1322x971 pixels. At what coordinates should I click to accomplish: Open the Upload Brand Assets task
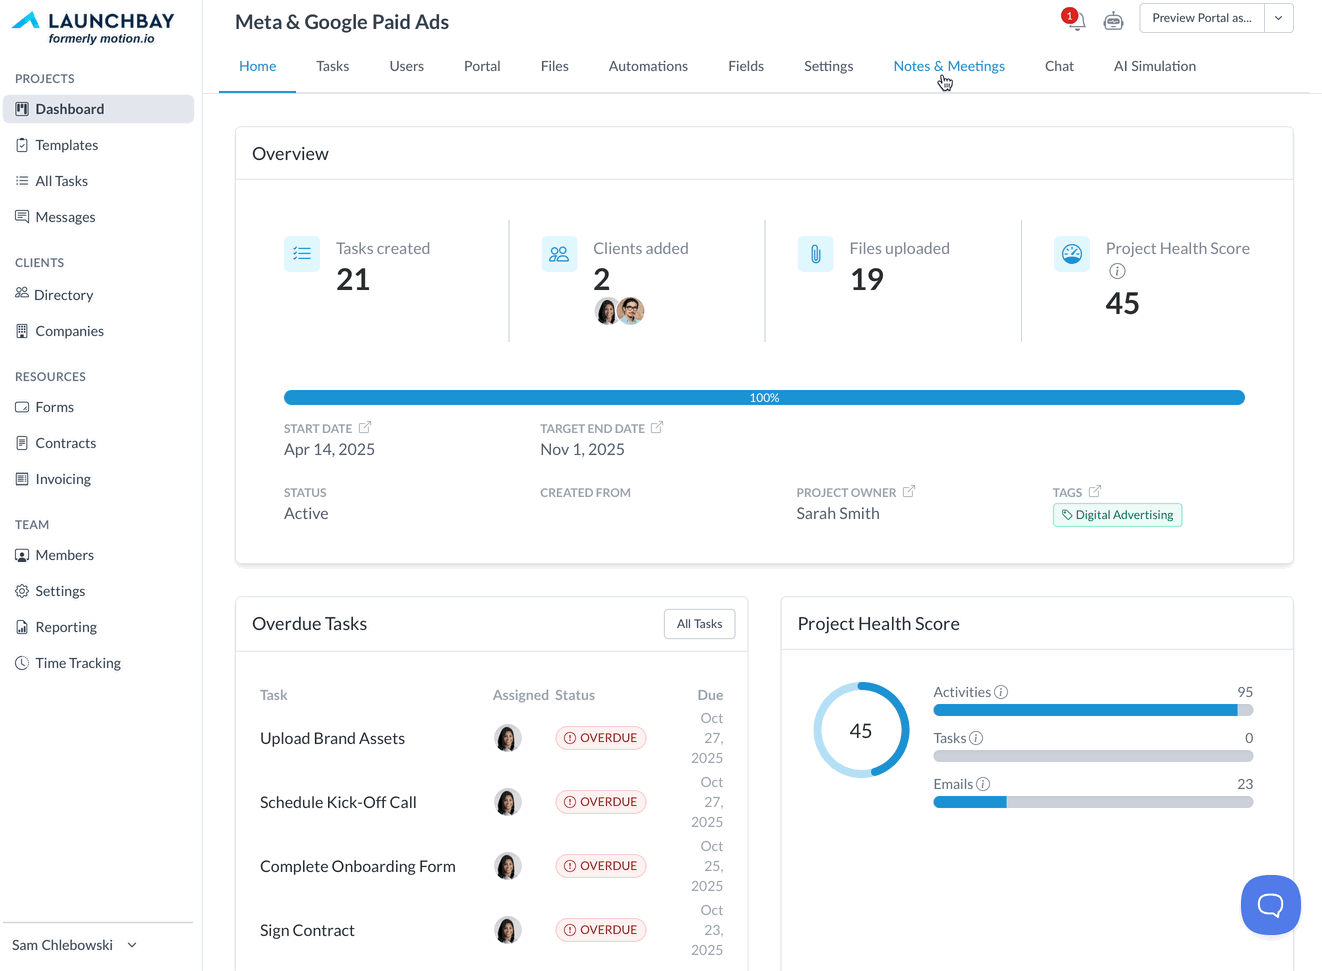332,738
